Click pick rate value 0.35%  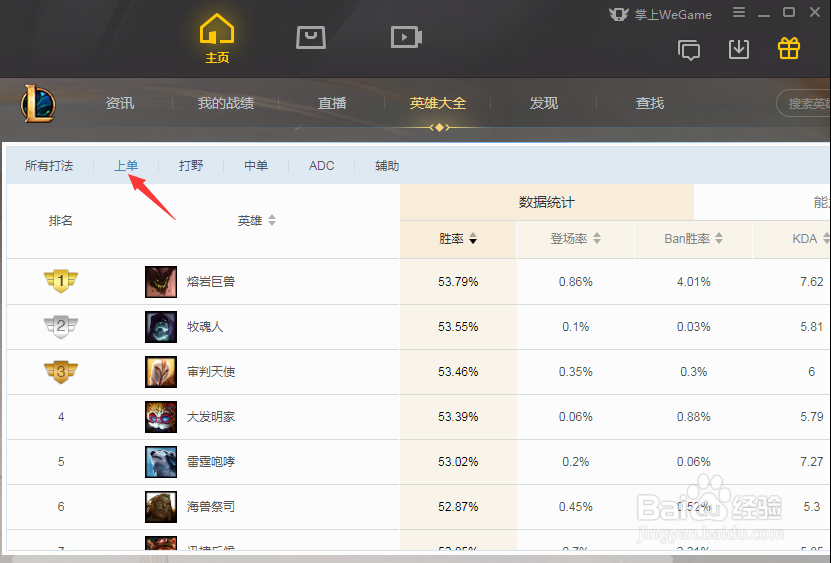click(x=576, y=372)
